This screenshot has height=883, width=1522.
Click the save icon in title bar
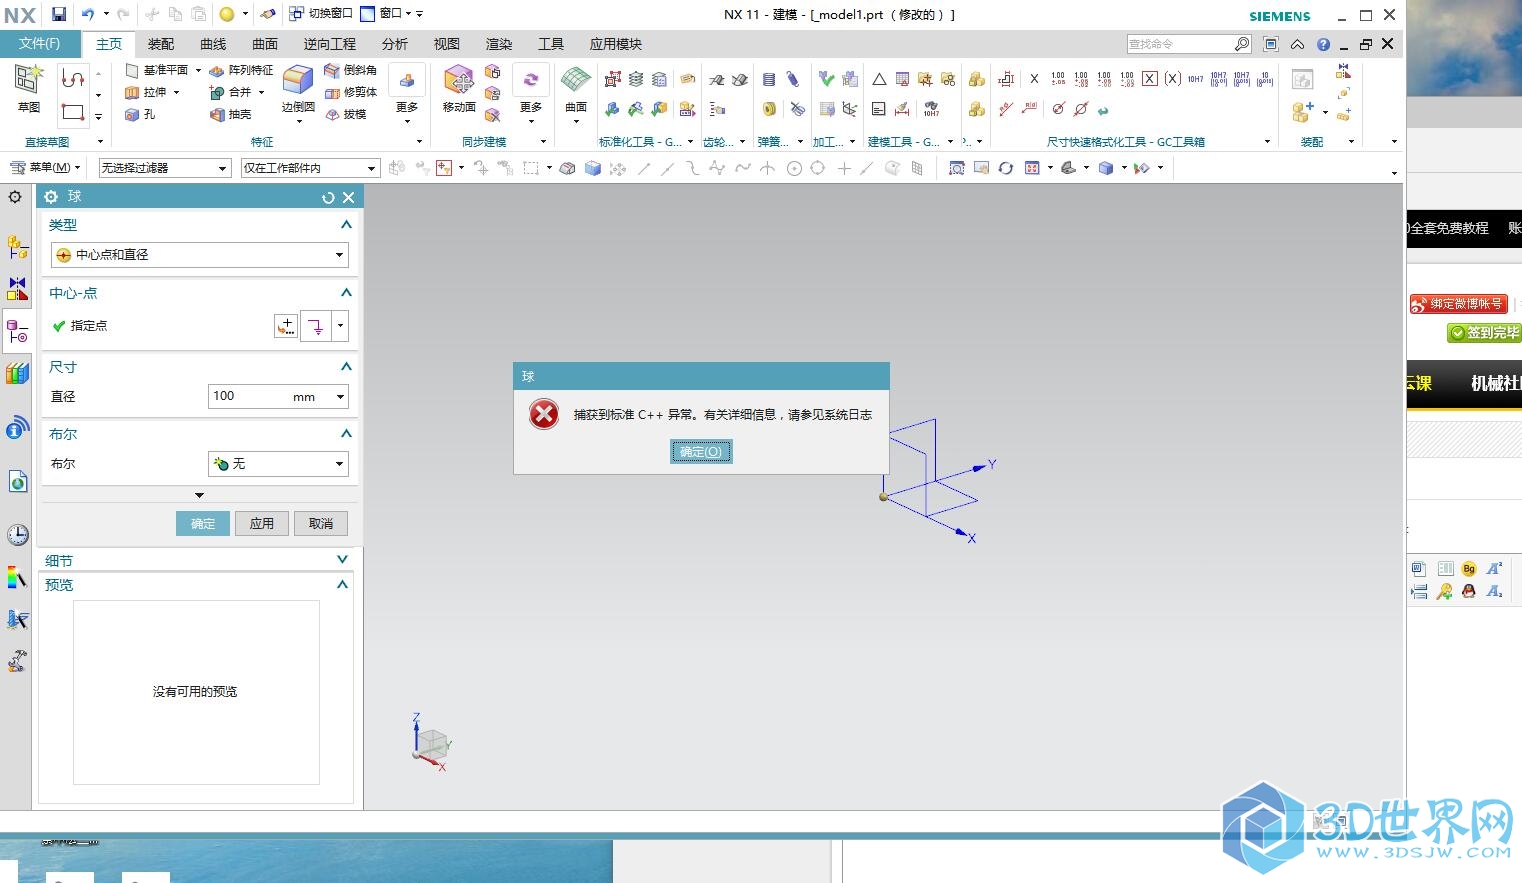[59, 14]
